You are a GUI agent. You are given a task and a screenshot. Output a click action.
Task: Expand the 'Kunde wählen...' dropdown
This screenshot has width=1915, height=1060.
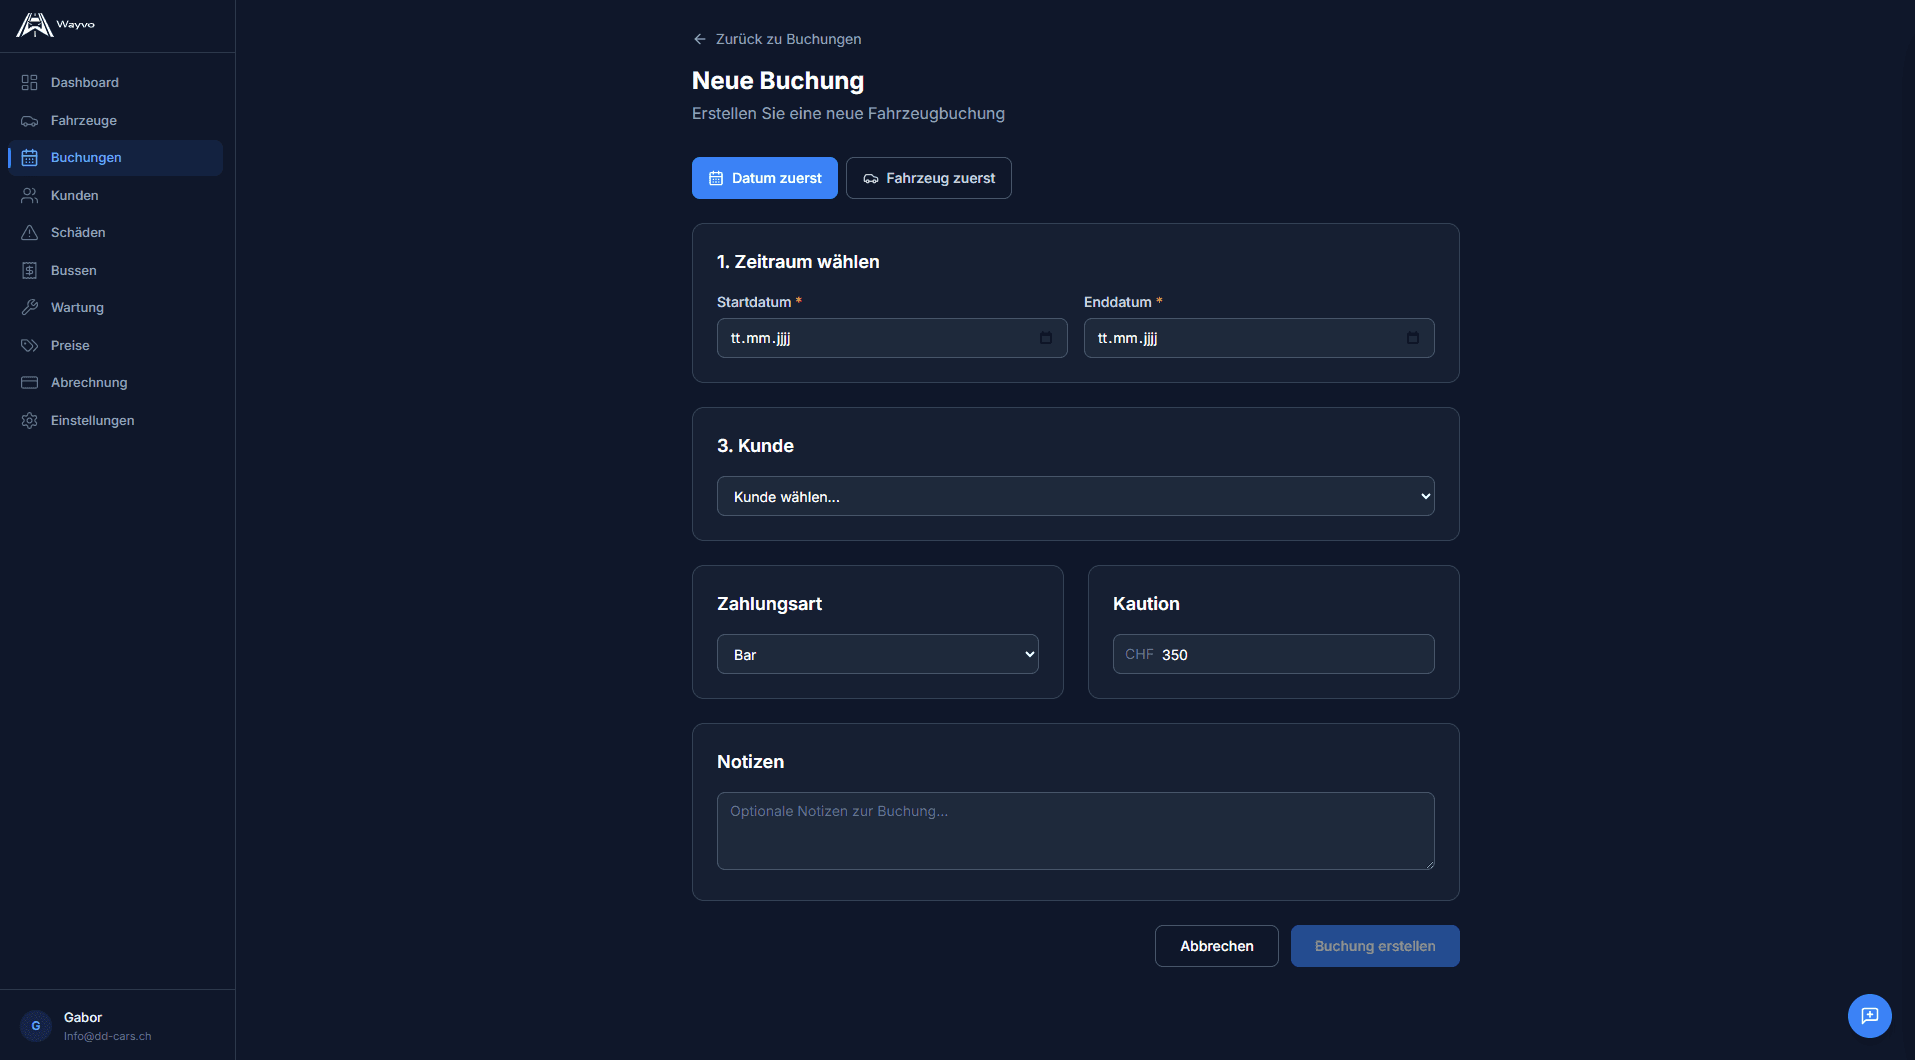[x=1075, y=496]
